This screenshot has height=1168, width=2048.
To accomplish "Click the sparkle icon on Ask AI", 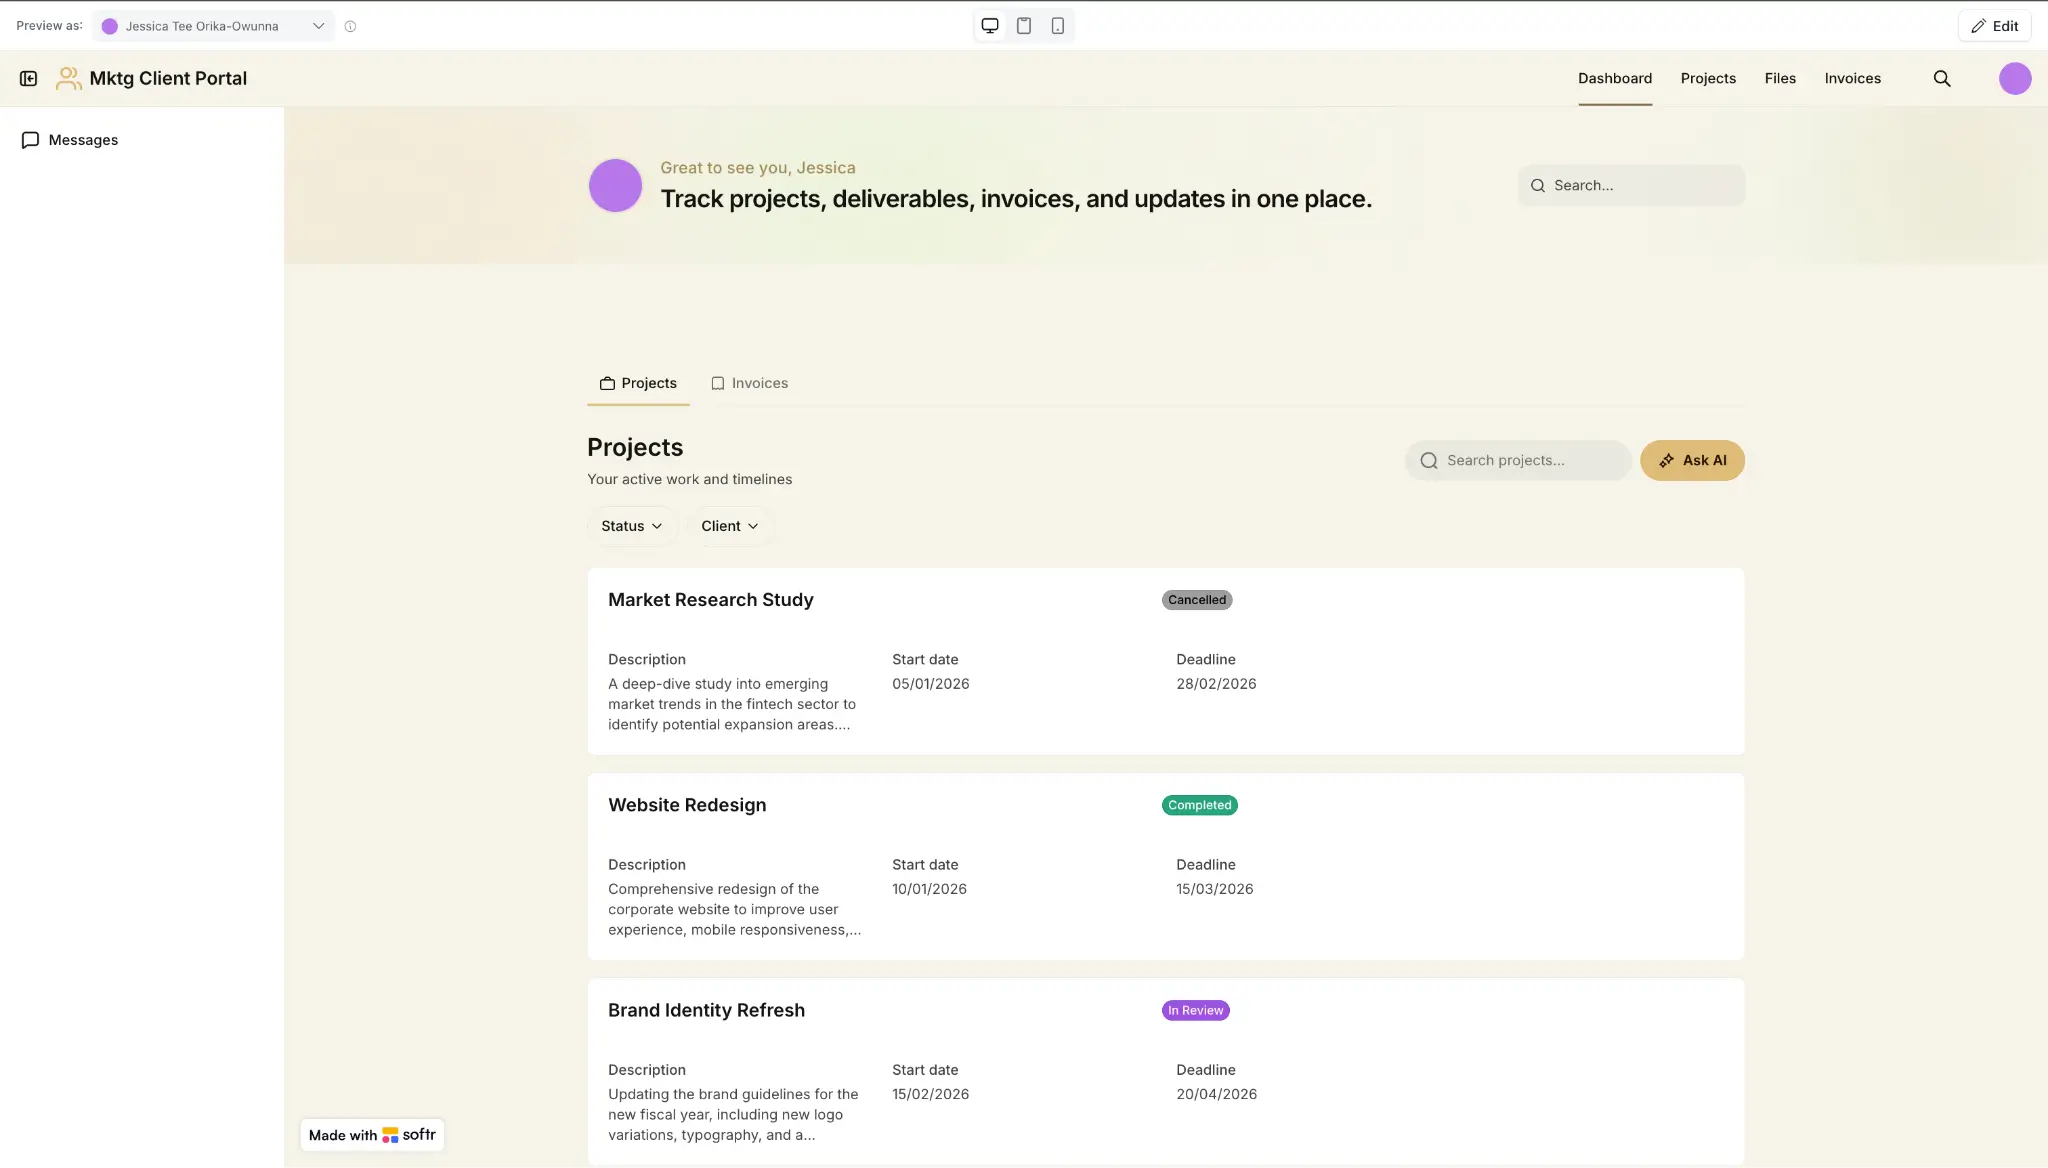I will tap(1668, 460).
